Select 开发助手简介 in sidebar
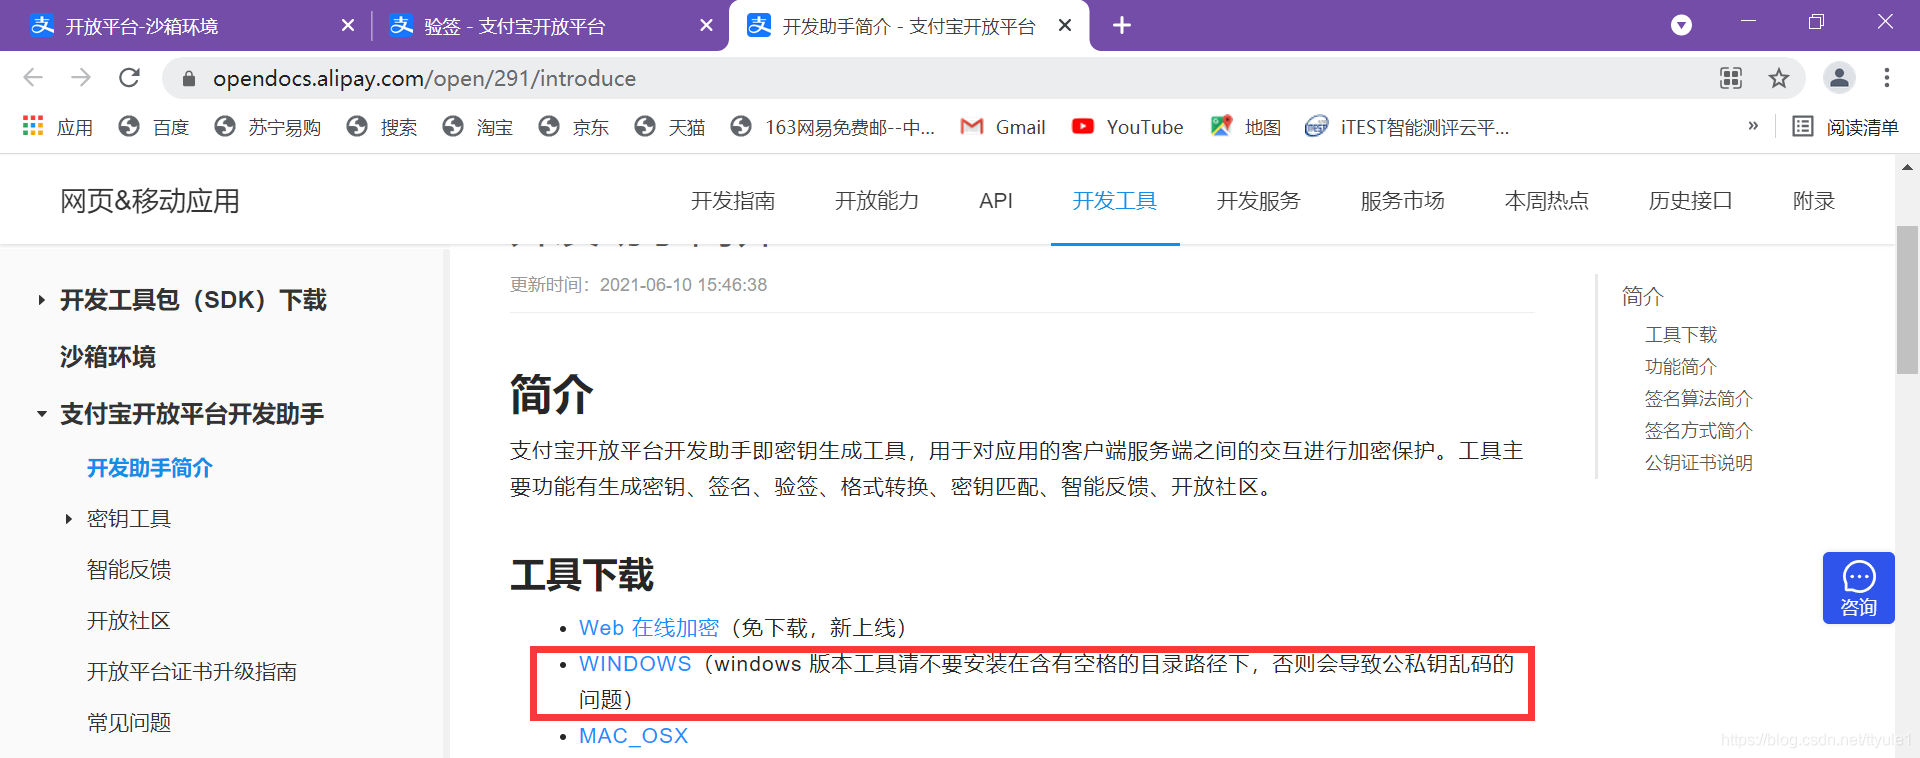The height and width of the screenshot is (758, 1920). click(x=150, y=468)
